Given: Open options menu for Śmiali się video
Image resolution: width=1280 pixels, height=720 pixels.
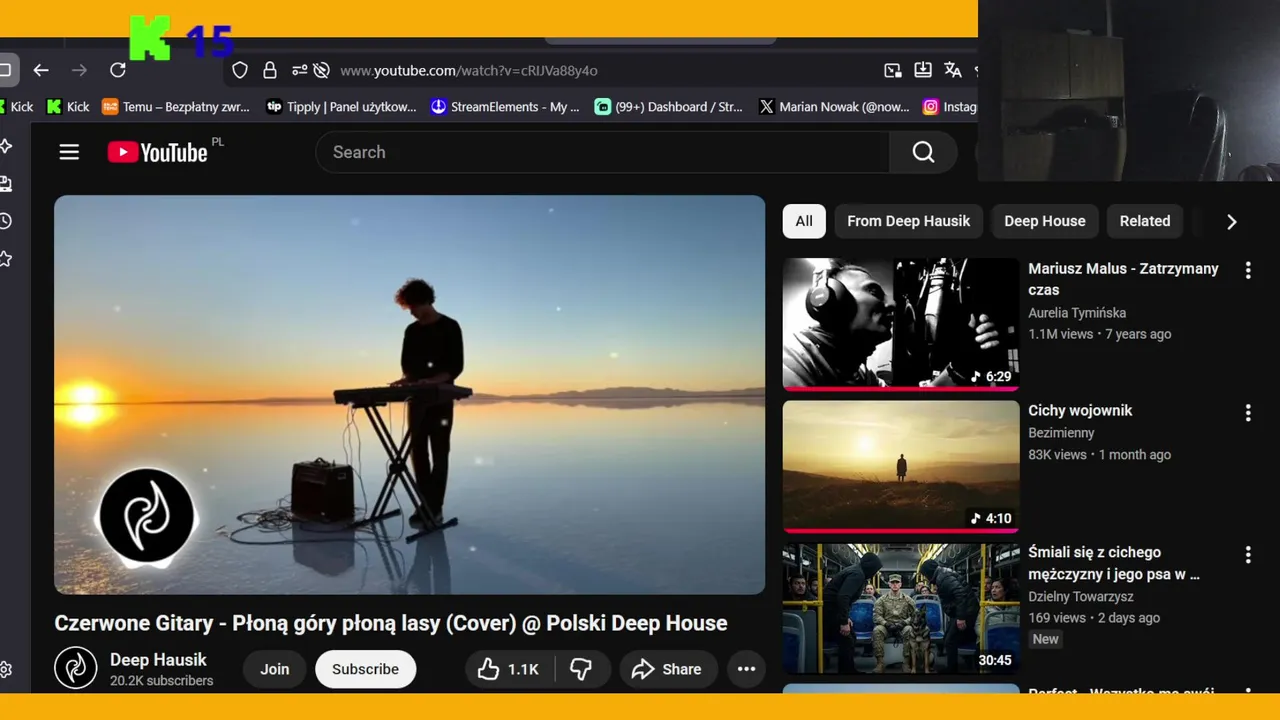Looking at the screenshot, I should click(x=1247, y=554).
